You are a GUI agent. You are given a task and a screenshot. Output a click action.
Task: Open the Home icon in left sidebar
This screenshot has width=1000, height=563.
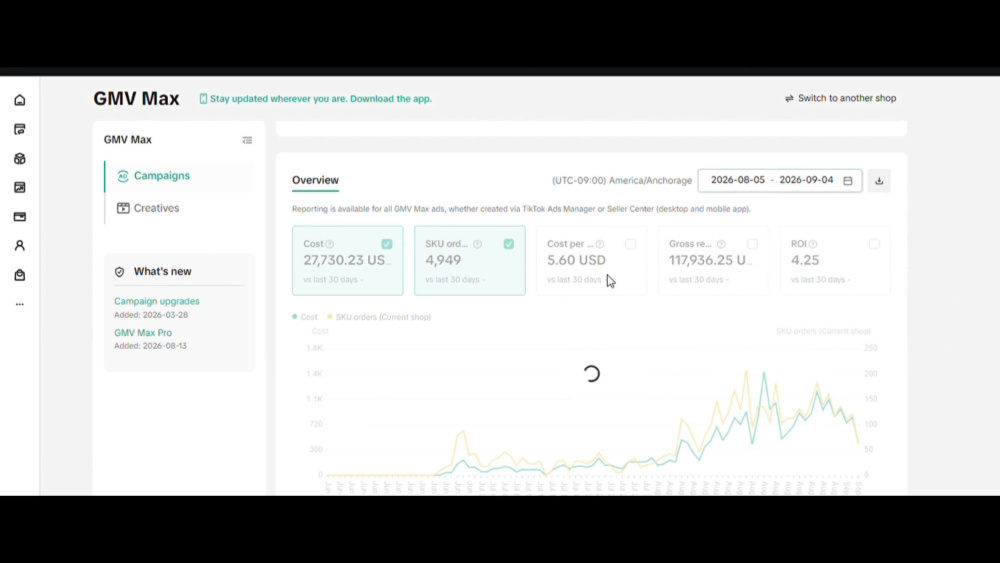point(20,100)
